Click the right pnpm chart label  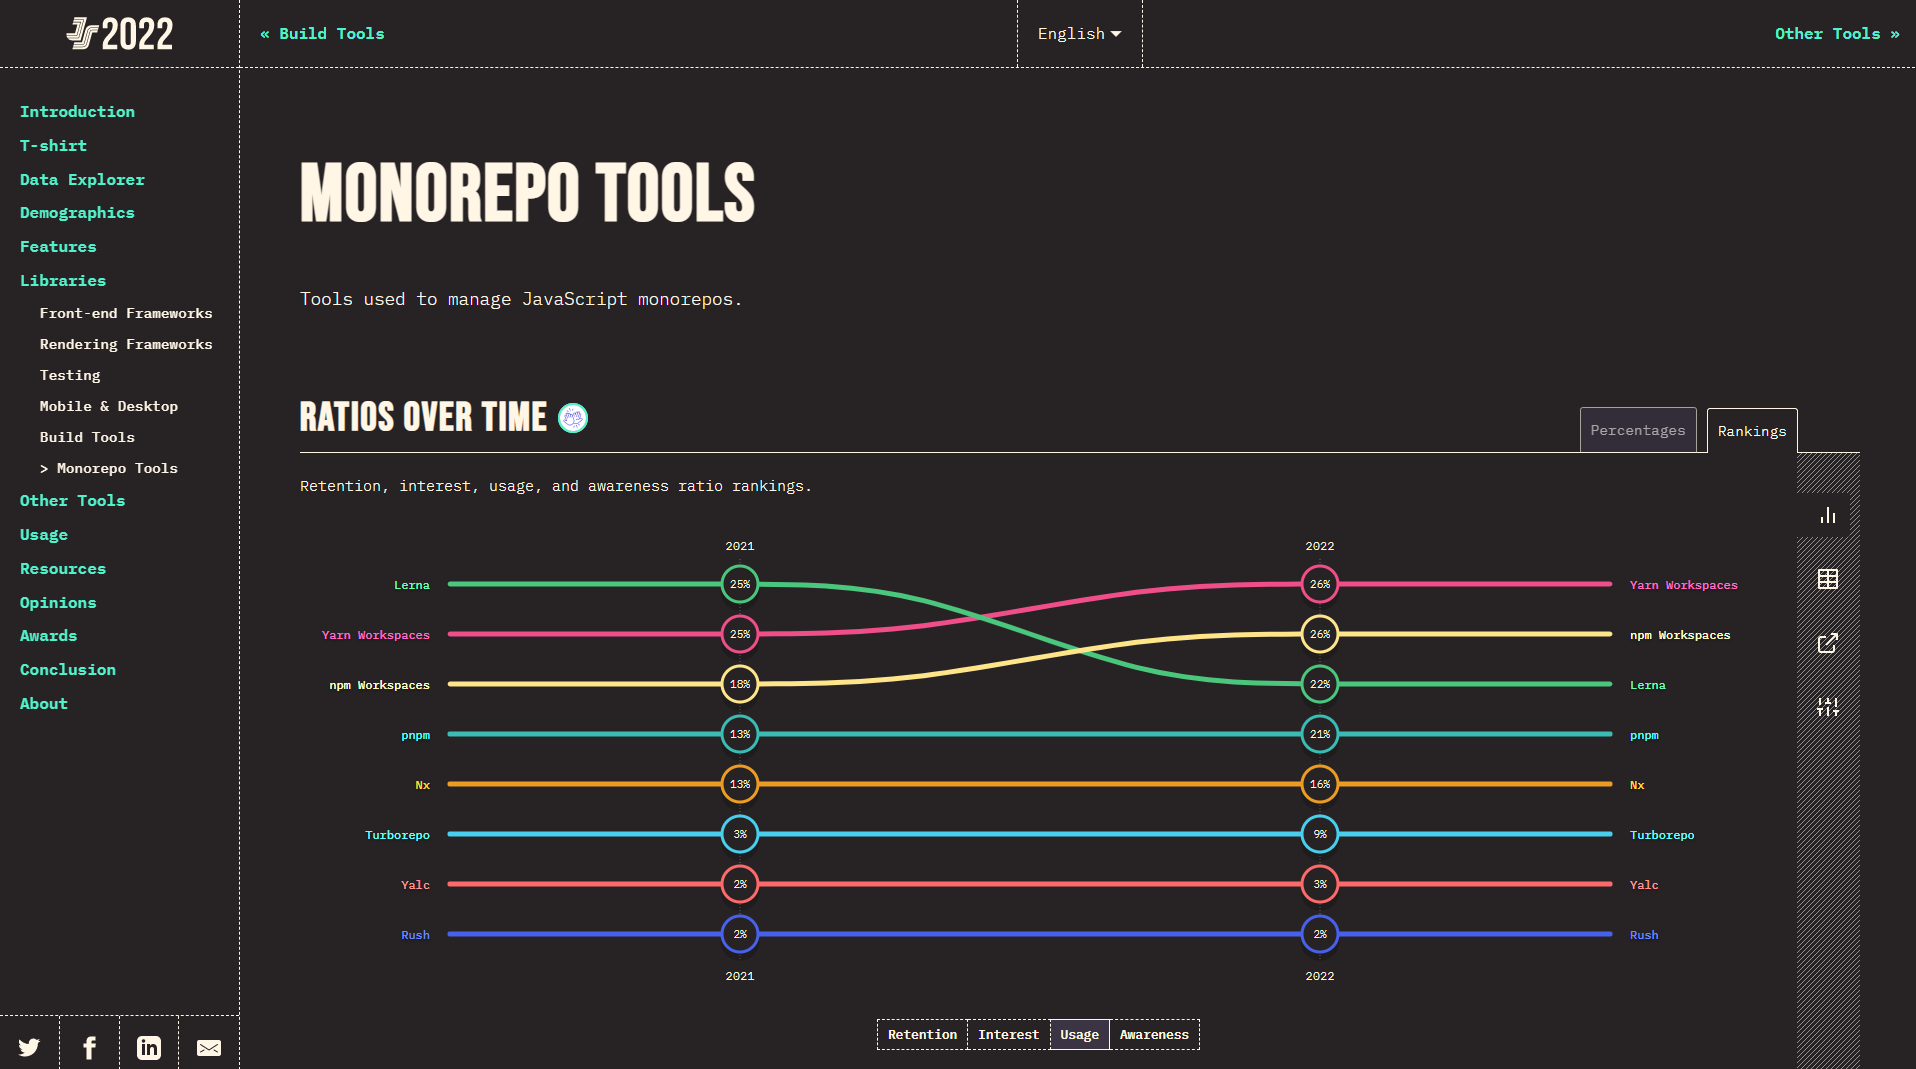[1644, 735]
